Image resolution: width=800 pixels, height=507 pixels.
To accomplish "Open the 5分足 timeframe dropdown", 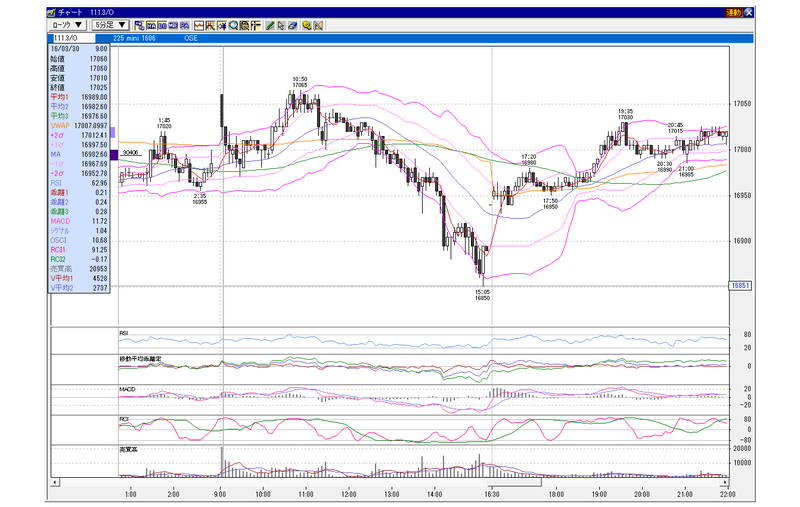I will click(x=110, y=25).
